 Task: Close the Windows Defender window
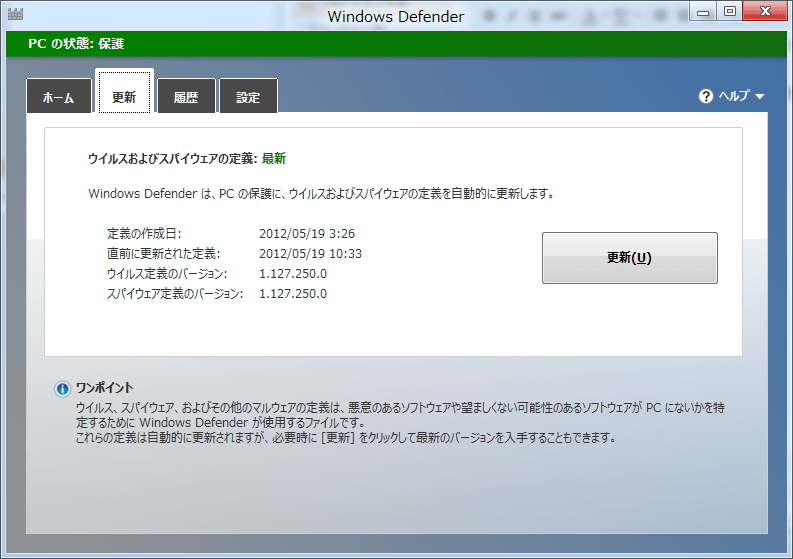pyautogui.click(x=765, y=11)
